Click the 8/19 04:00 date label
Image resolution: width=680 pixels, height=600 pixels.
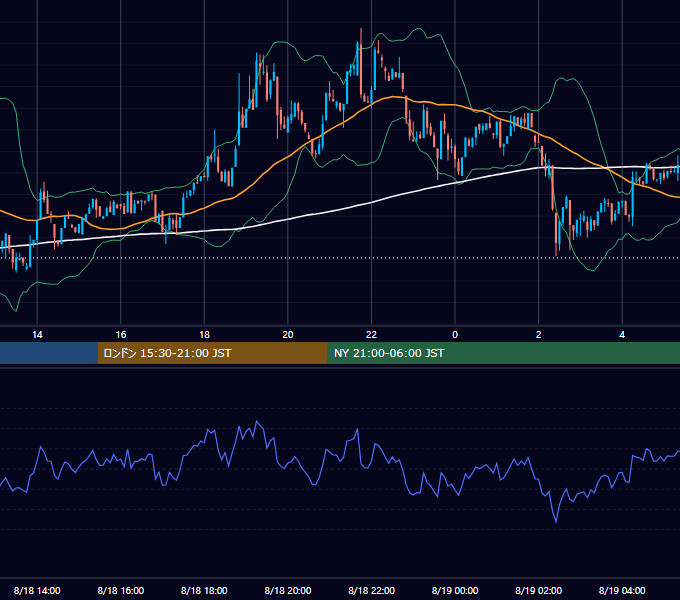[622, 590]
